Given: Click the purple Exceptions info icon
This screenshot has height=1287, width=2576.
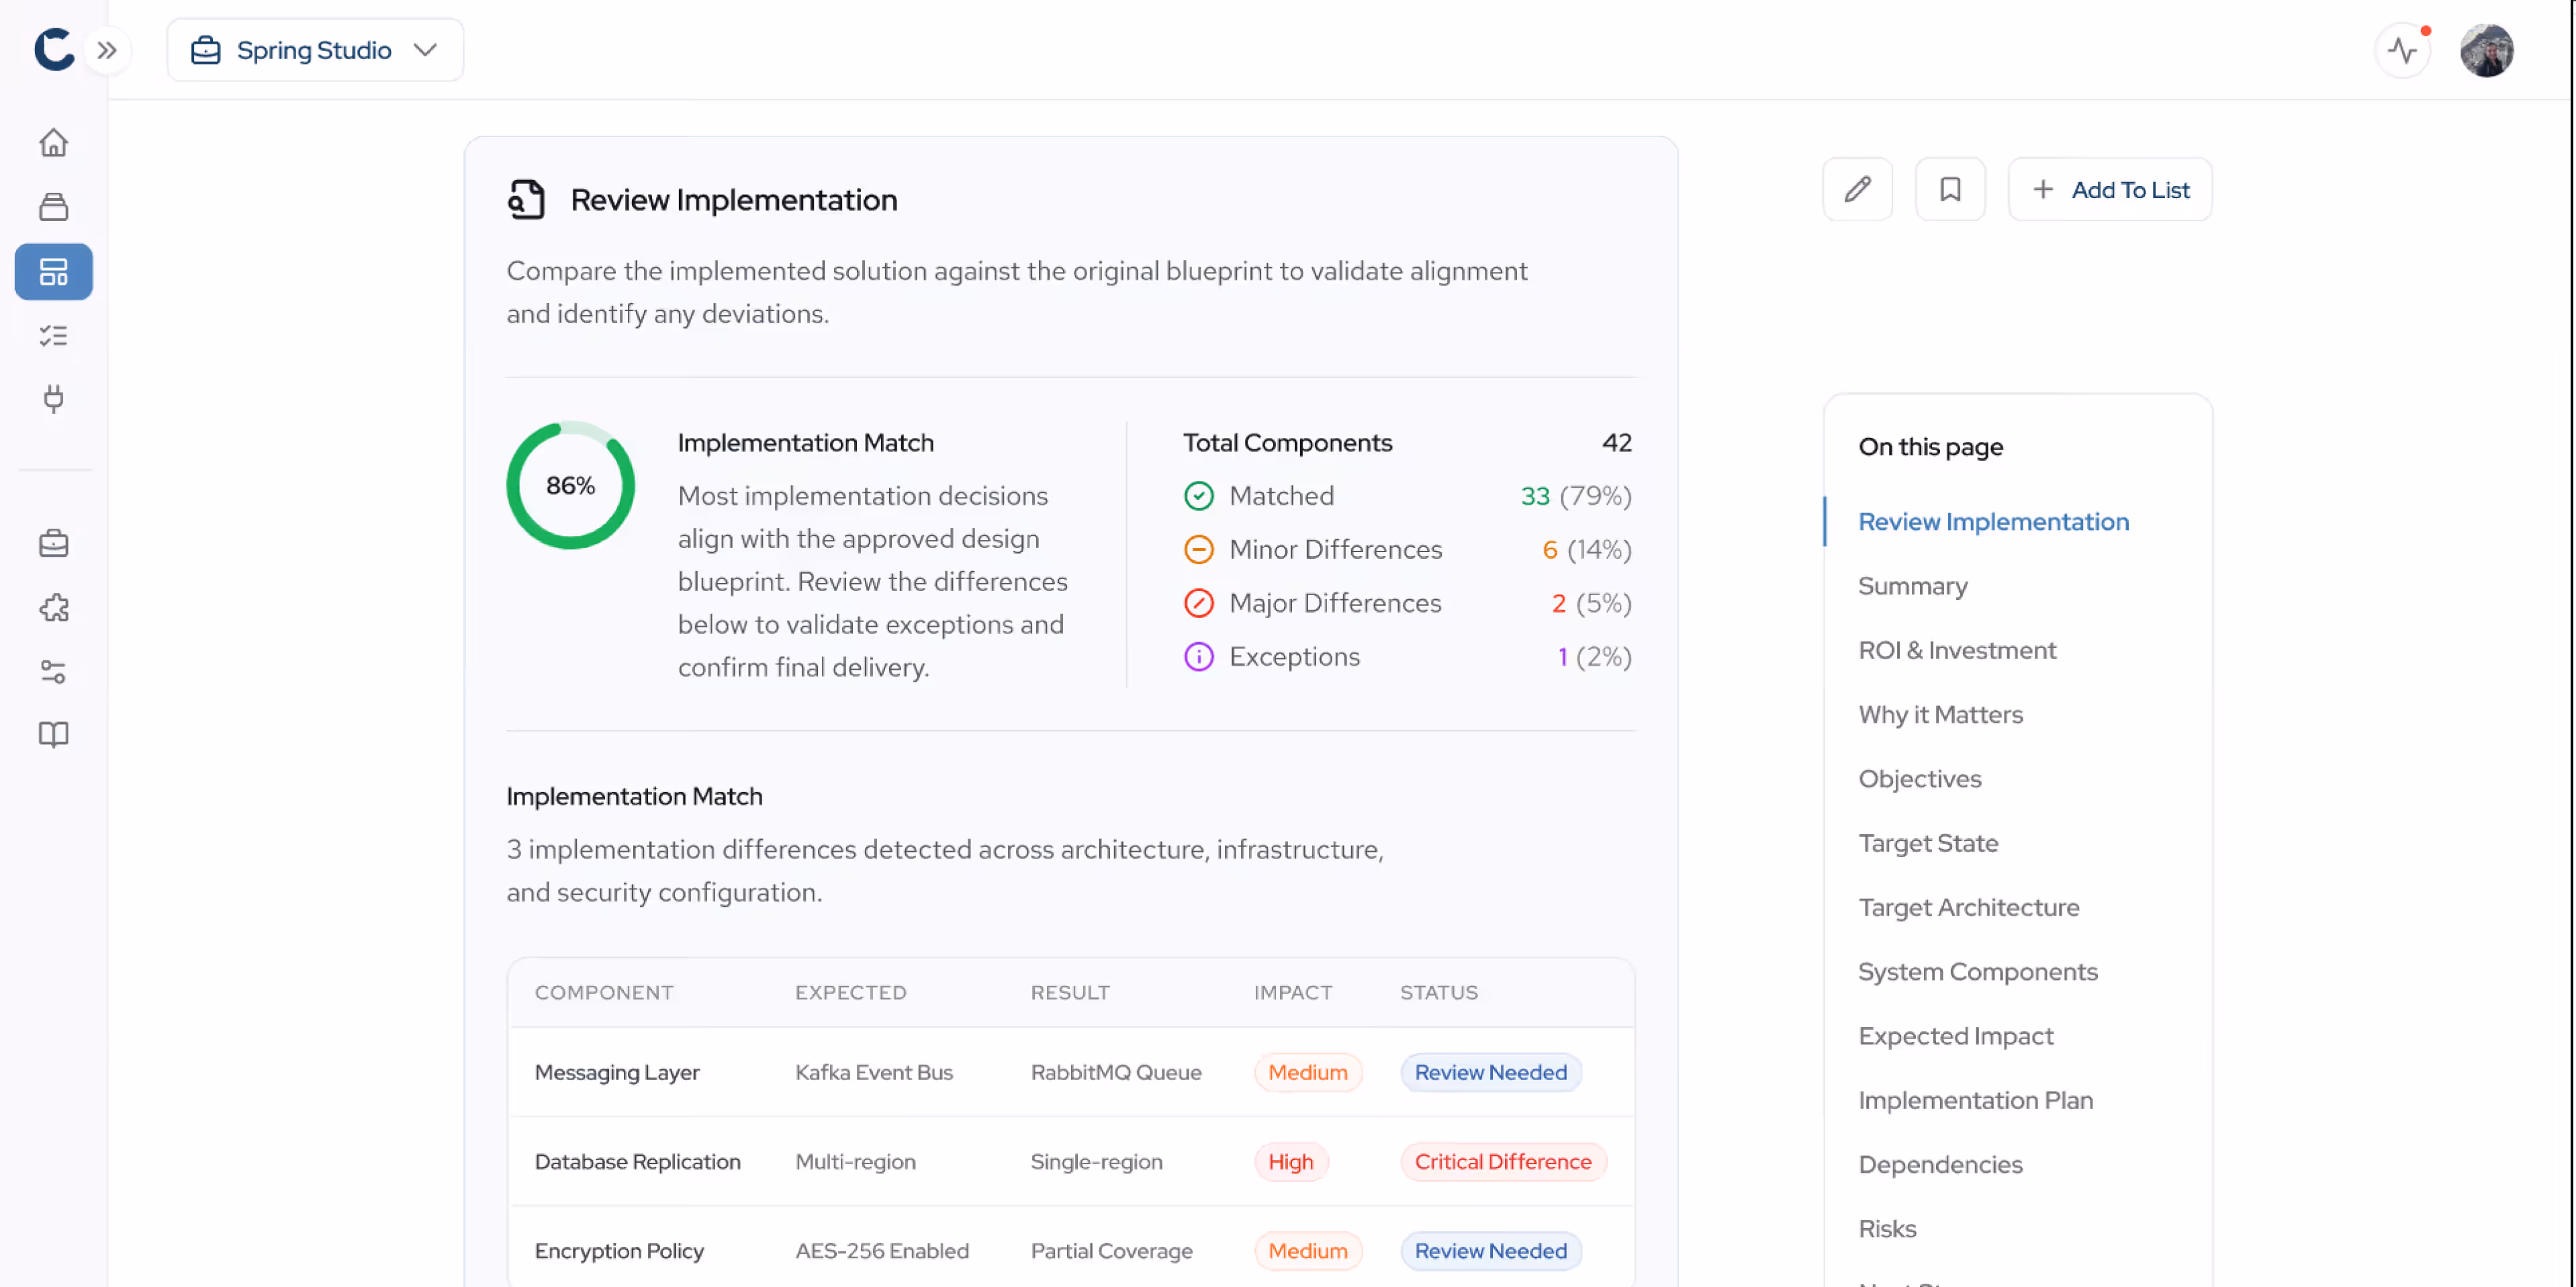Looking at the screenshot, I should [1198, 656].
